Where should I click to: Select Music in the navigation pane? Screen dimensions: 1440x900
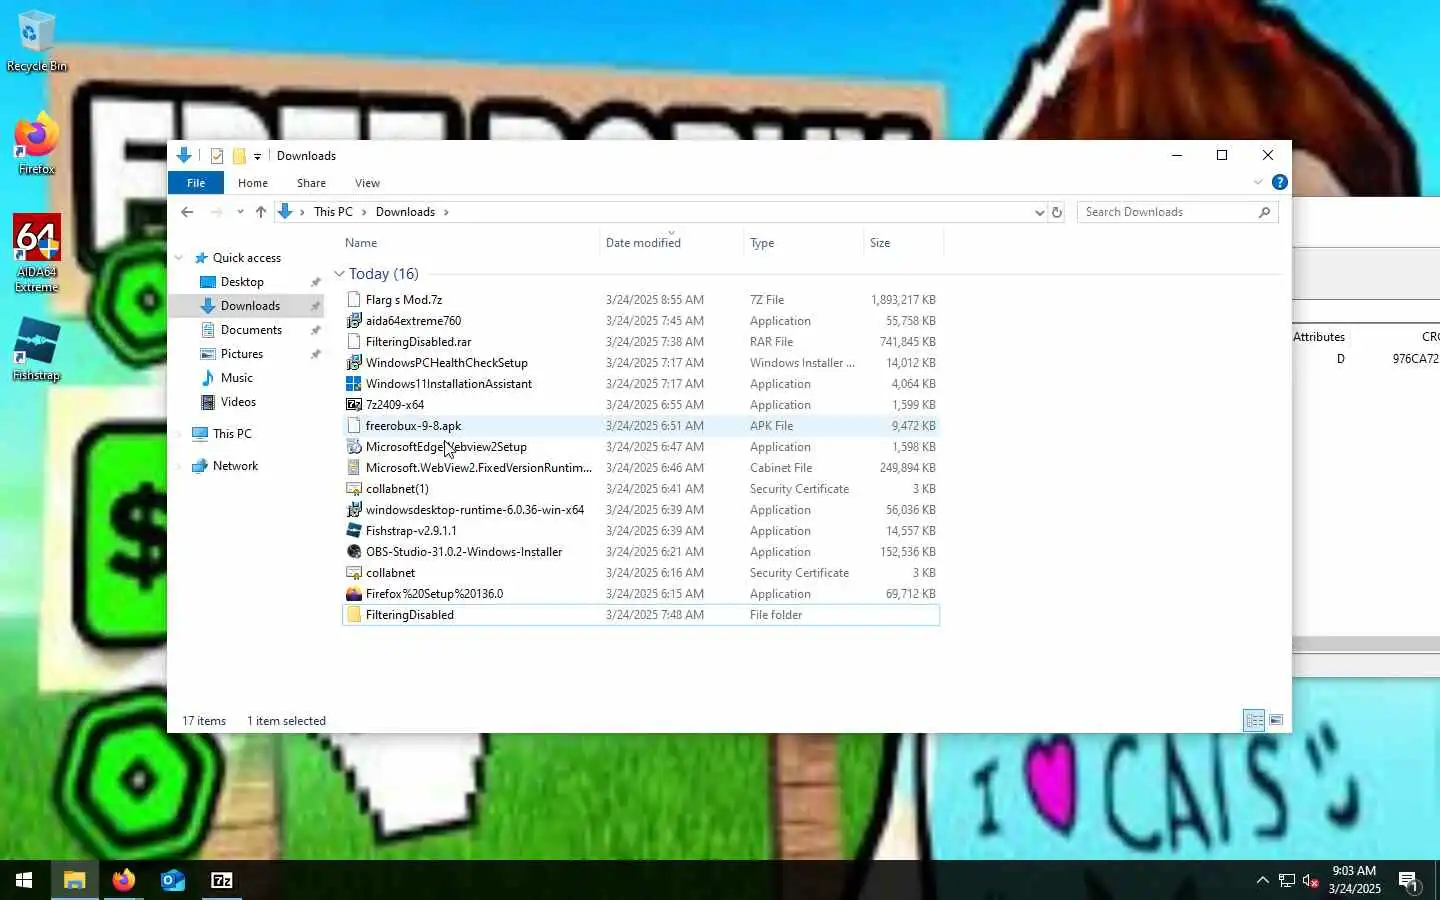[x=236, y=378]
